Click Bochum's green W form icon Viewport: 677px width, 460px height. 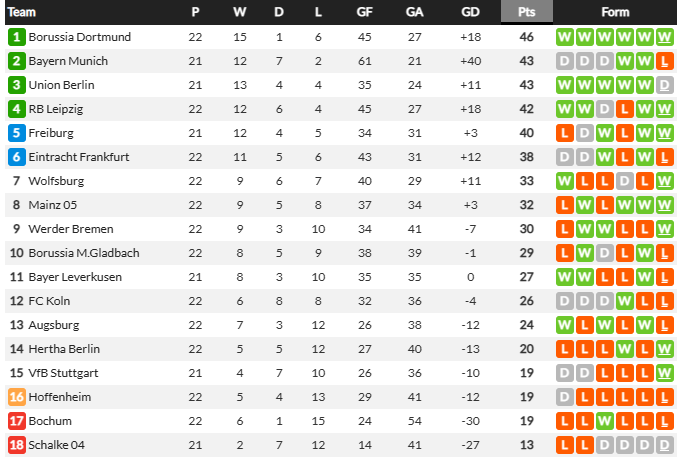tap(604, 421)
